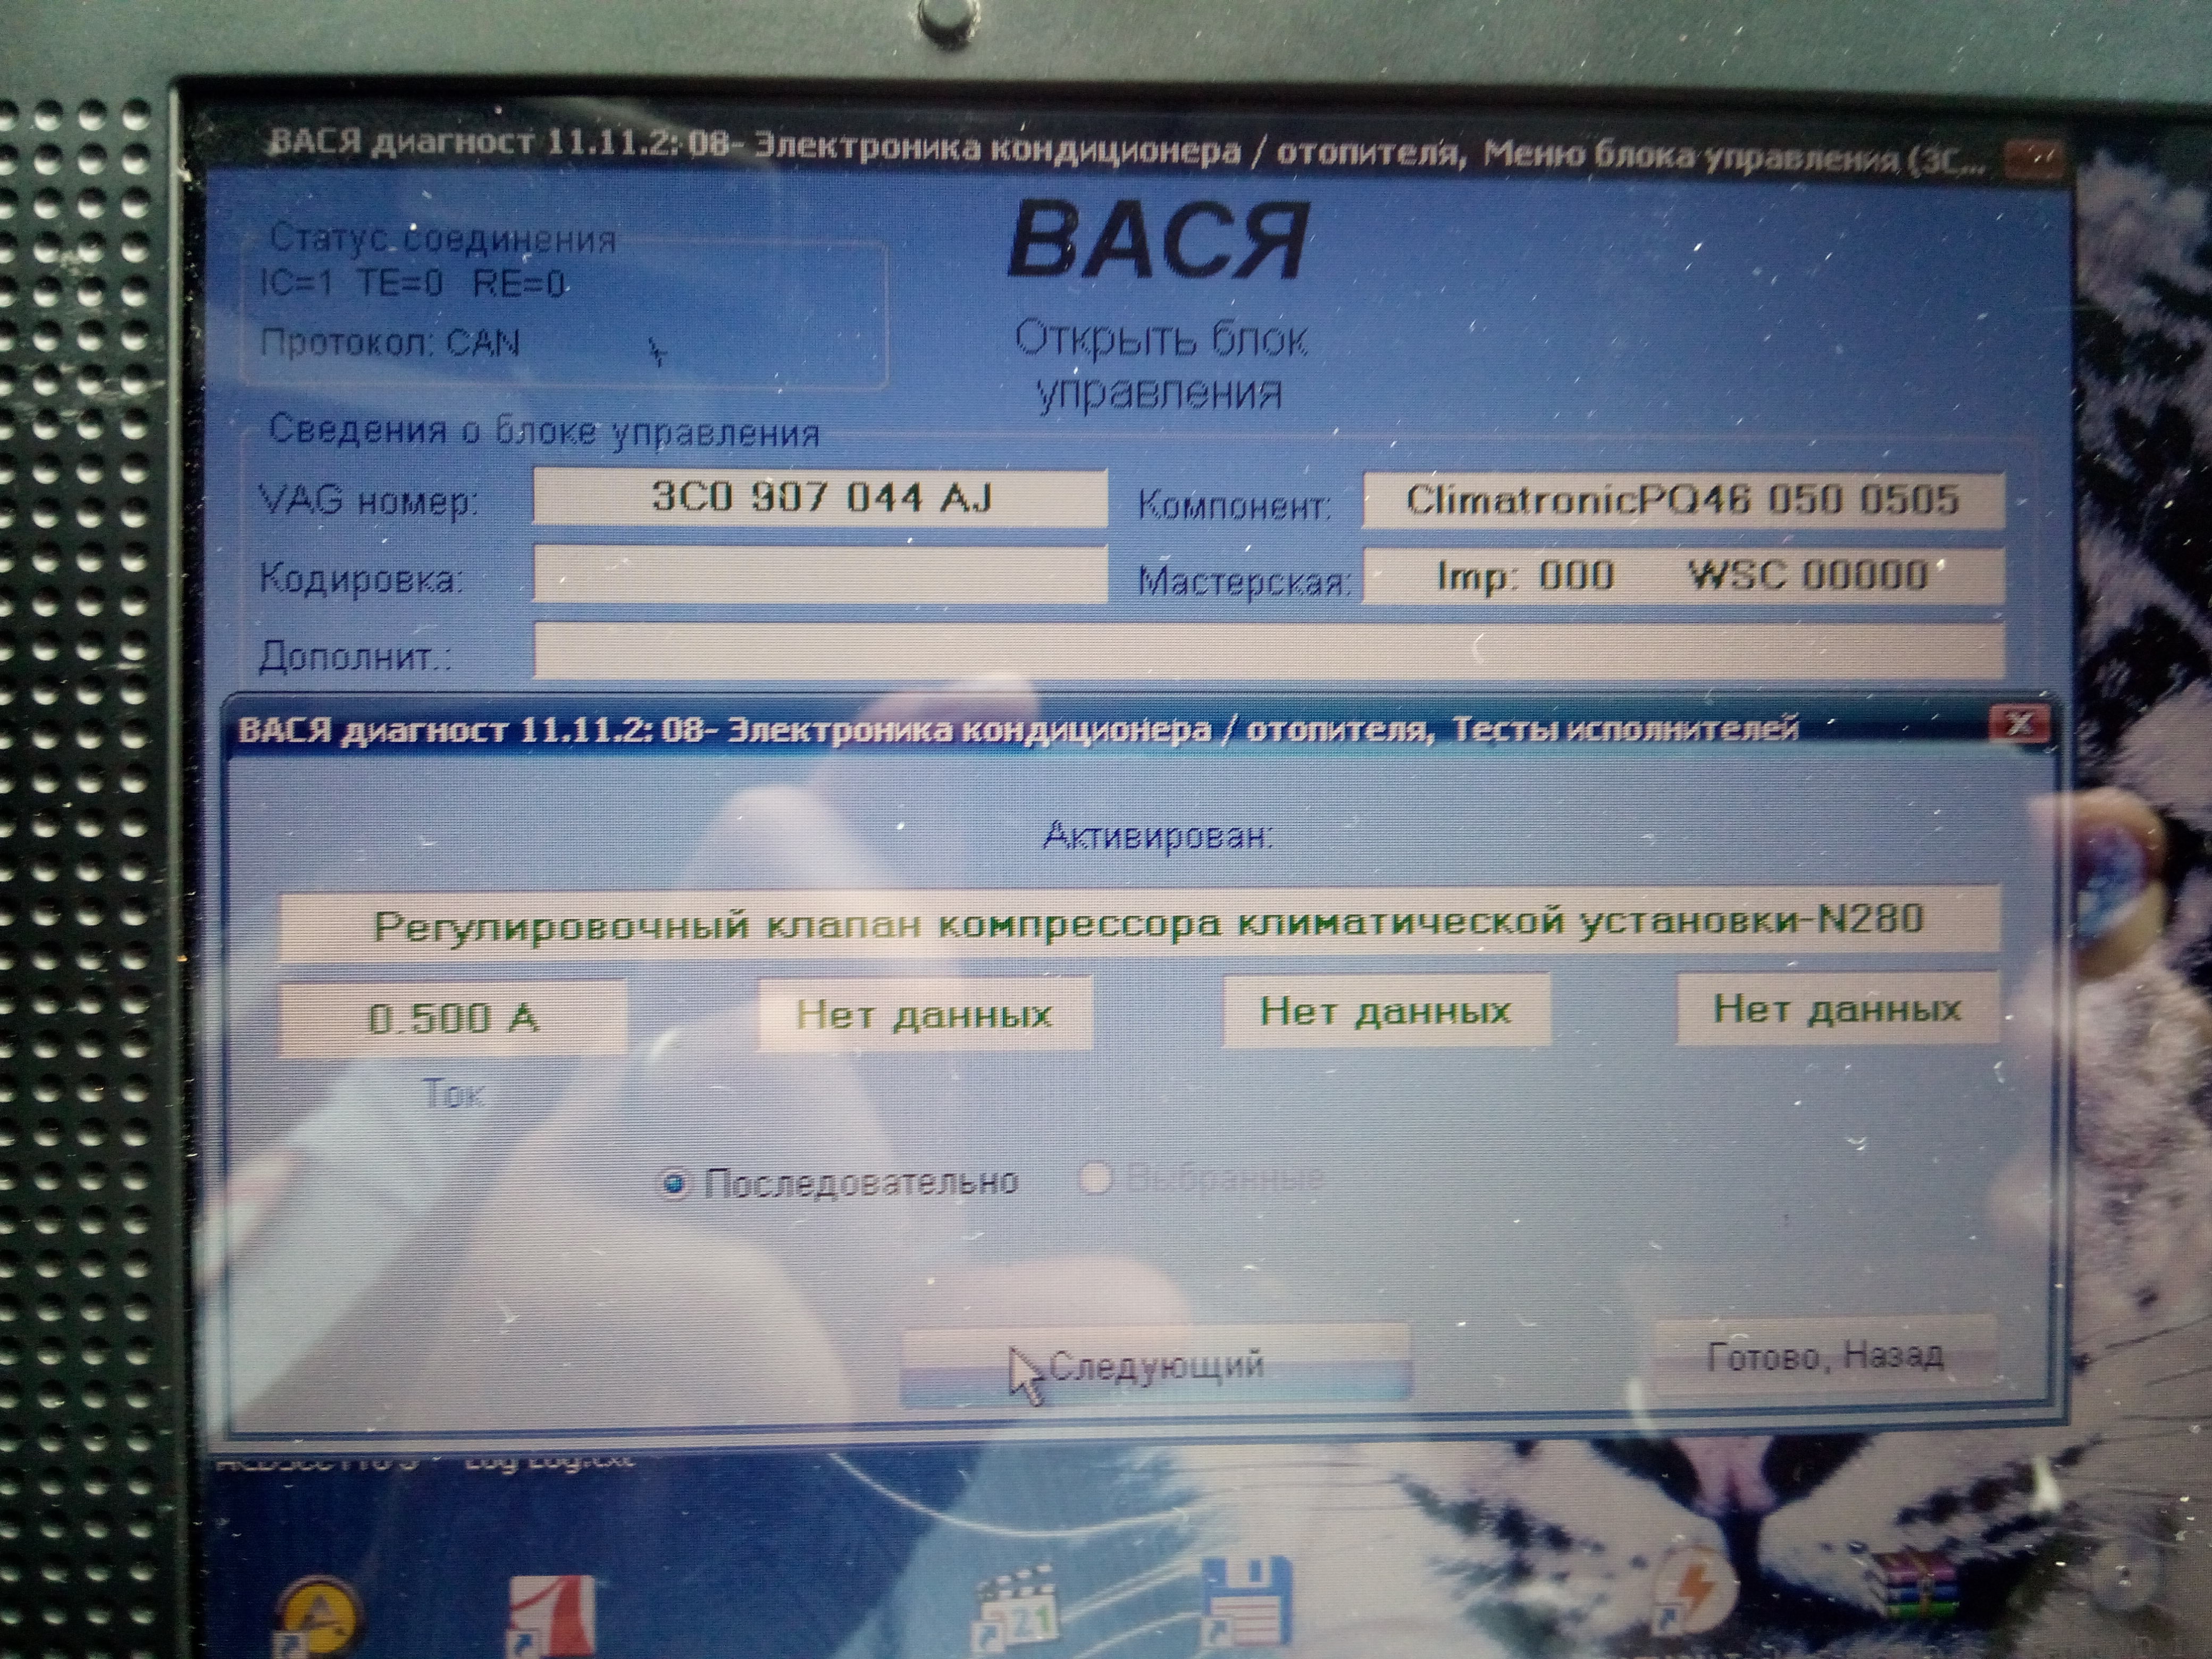Click the Мастерская Imp WSC field
Screen dimensions: 2212x1659
1683,576
